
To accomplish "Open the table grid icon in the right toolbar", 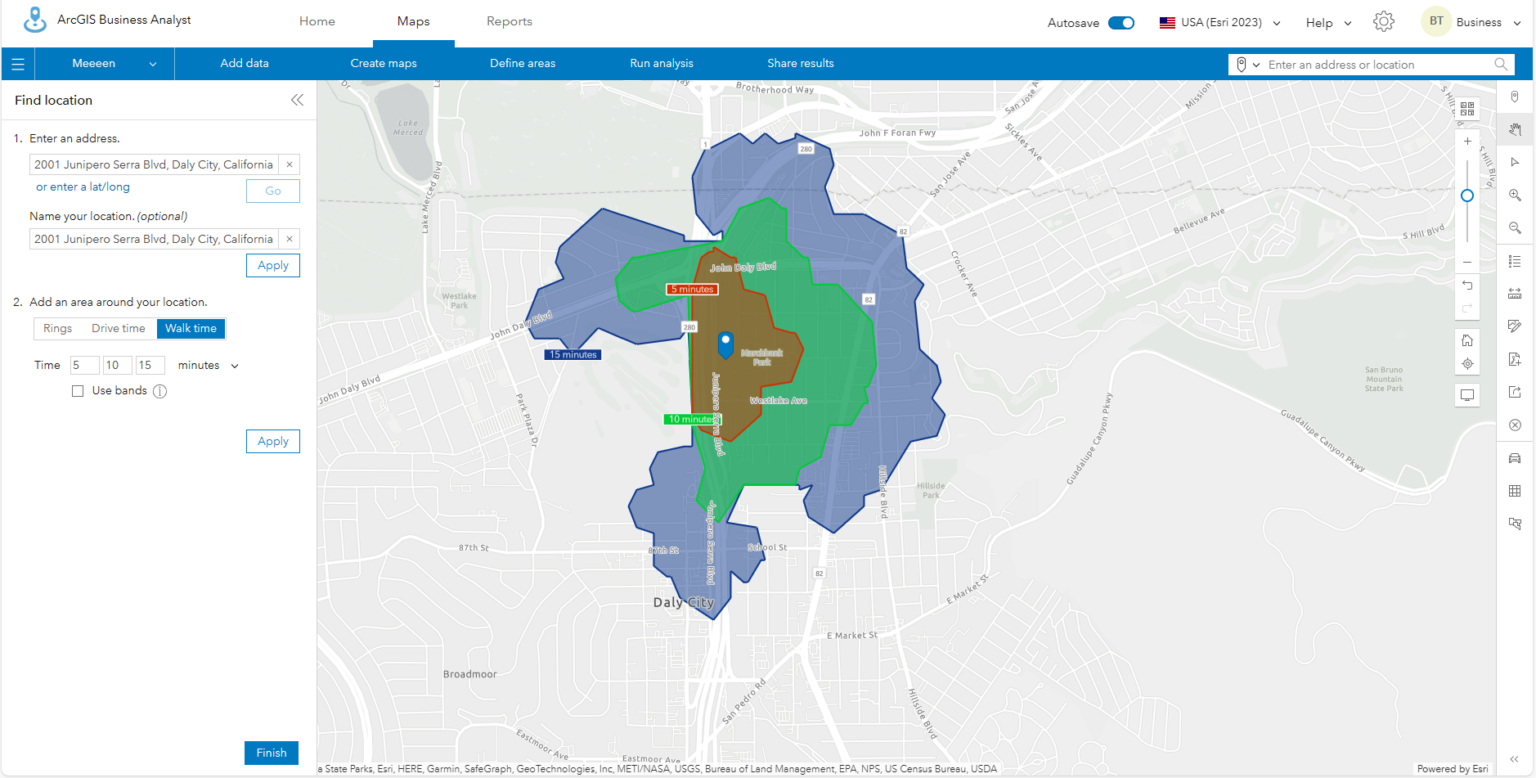I will (1515, 491).
